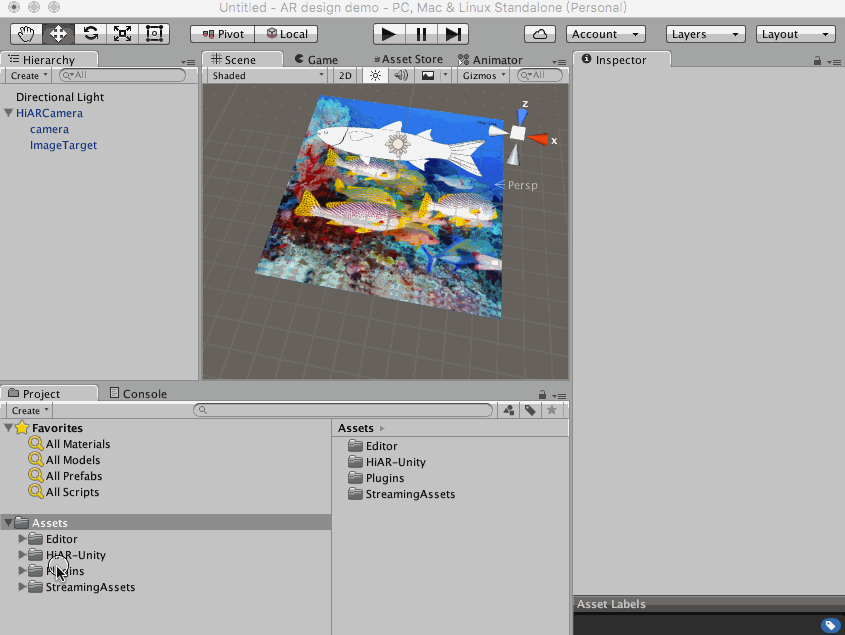This screenshot has width=845, height=635.
Task: Click the Project panel search field
Action: 343,411
